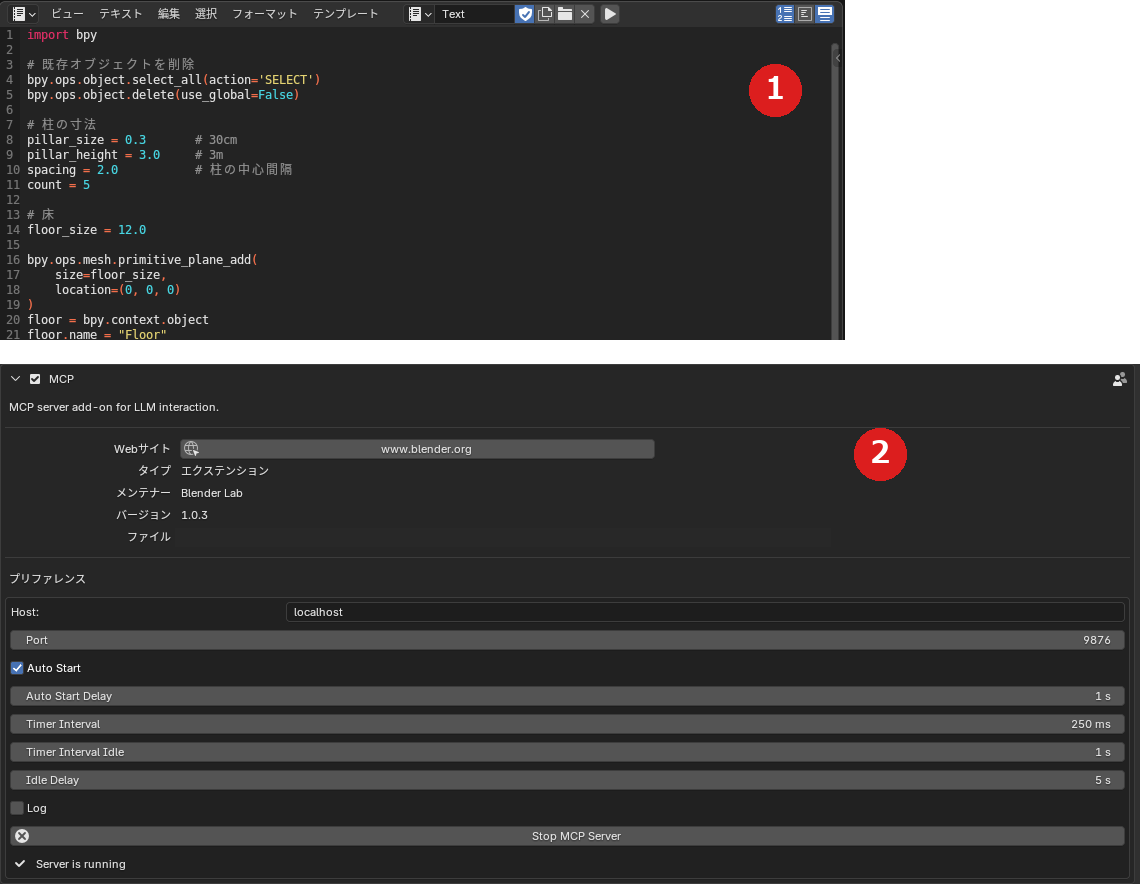Toggle the fake user shield icon
This screenshot has height=884, width=1140.
click(525, 14)
